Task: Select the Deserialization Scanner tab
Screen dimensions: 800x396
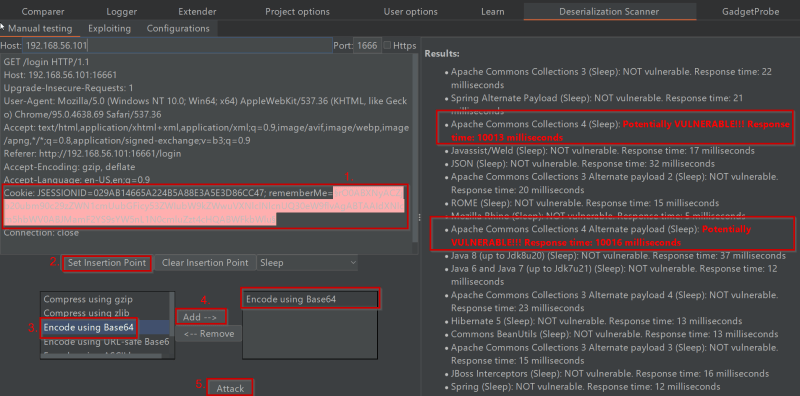Action: pos(609,11)
